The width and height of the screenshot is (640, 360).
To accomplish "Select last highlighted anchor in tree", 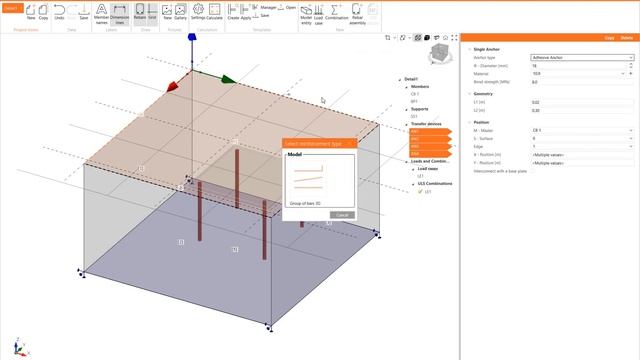I will point(430,154).
